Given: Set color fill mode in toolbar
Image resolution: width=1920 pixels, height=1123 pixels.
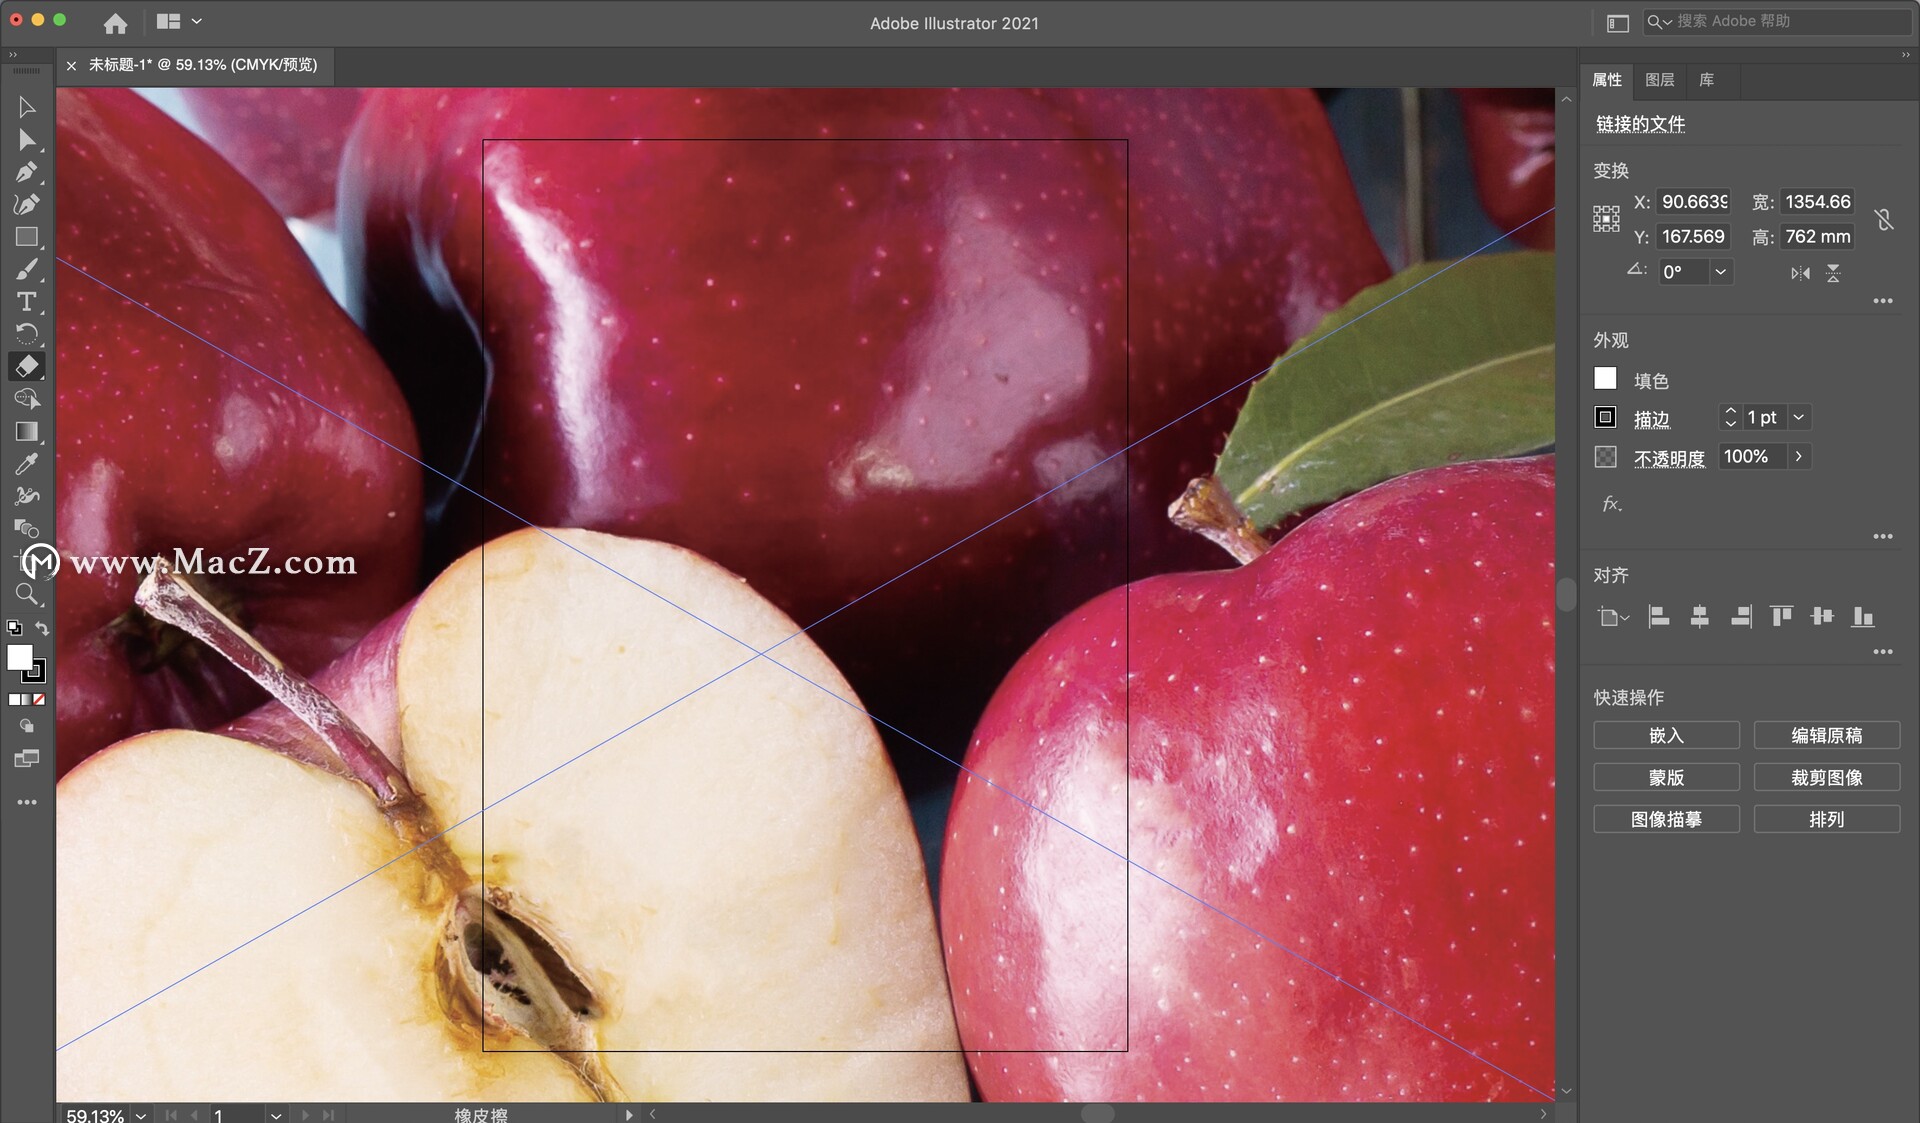Looking at the screenshot, I should click(x=13, y=700).
